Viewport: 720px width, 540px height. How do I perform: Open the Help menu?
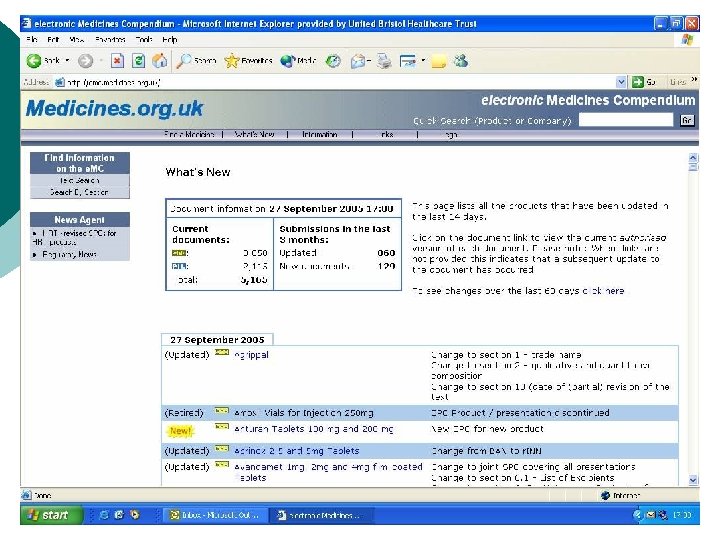click(169, 39)
